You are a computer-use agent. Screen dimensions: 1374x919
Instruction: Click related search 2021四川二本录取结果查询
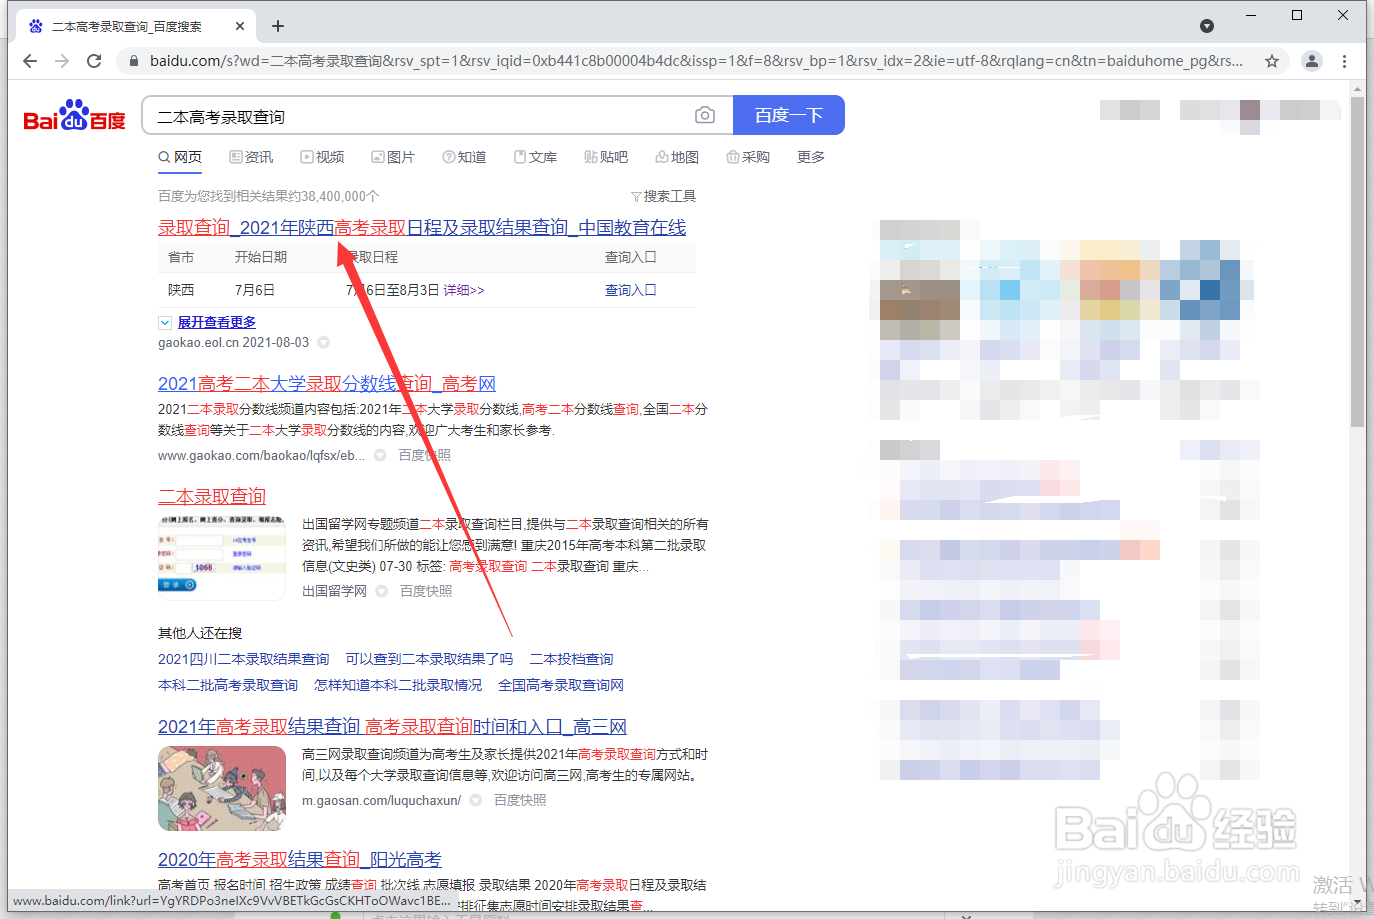(244, 659)
